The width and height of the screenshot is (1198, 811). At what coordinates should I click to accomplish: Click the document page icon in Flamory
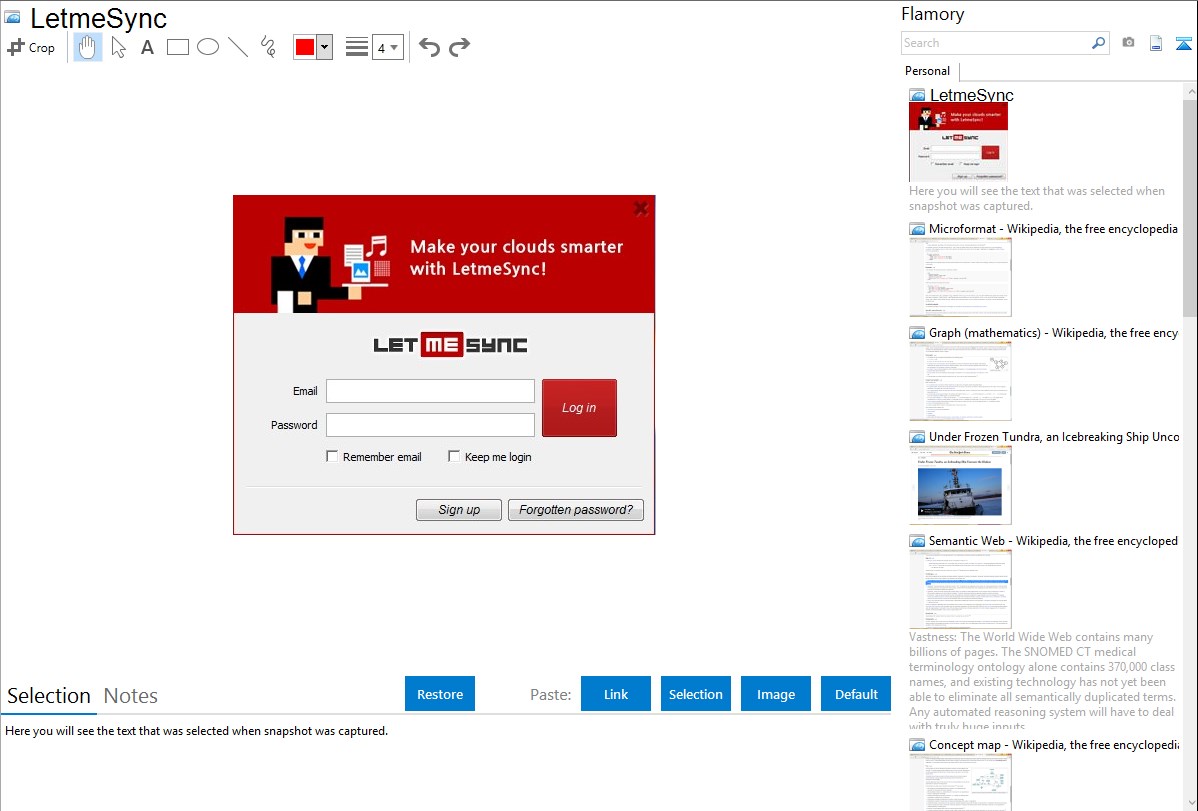1156,43
